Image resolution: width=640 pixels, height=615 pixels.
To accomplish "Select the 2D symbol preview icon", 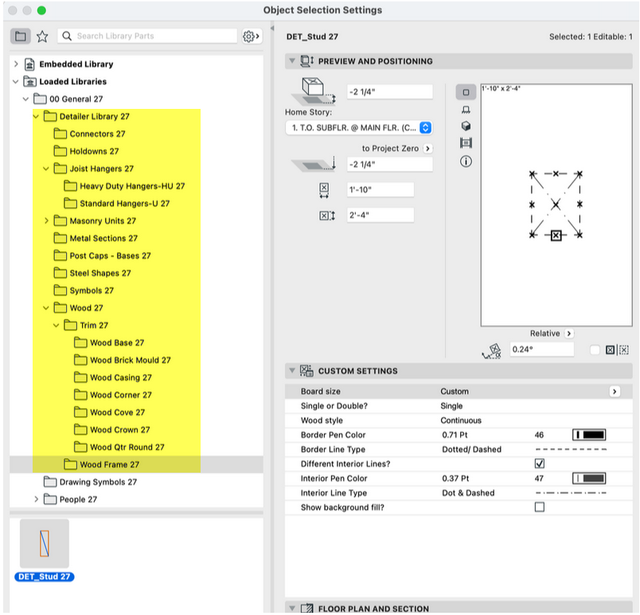I will click(465, 92).
